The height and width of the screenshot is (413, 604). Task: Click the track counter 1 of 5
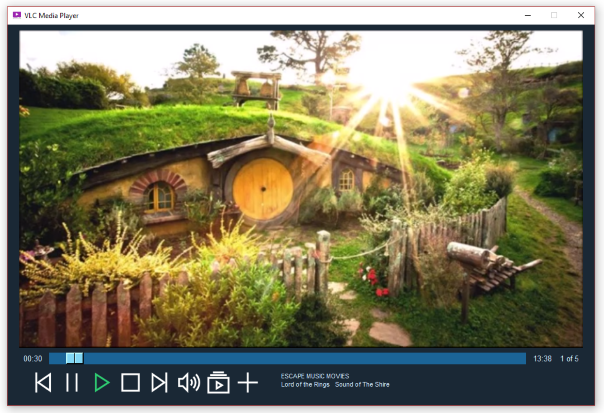tap(569, 359)
